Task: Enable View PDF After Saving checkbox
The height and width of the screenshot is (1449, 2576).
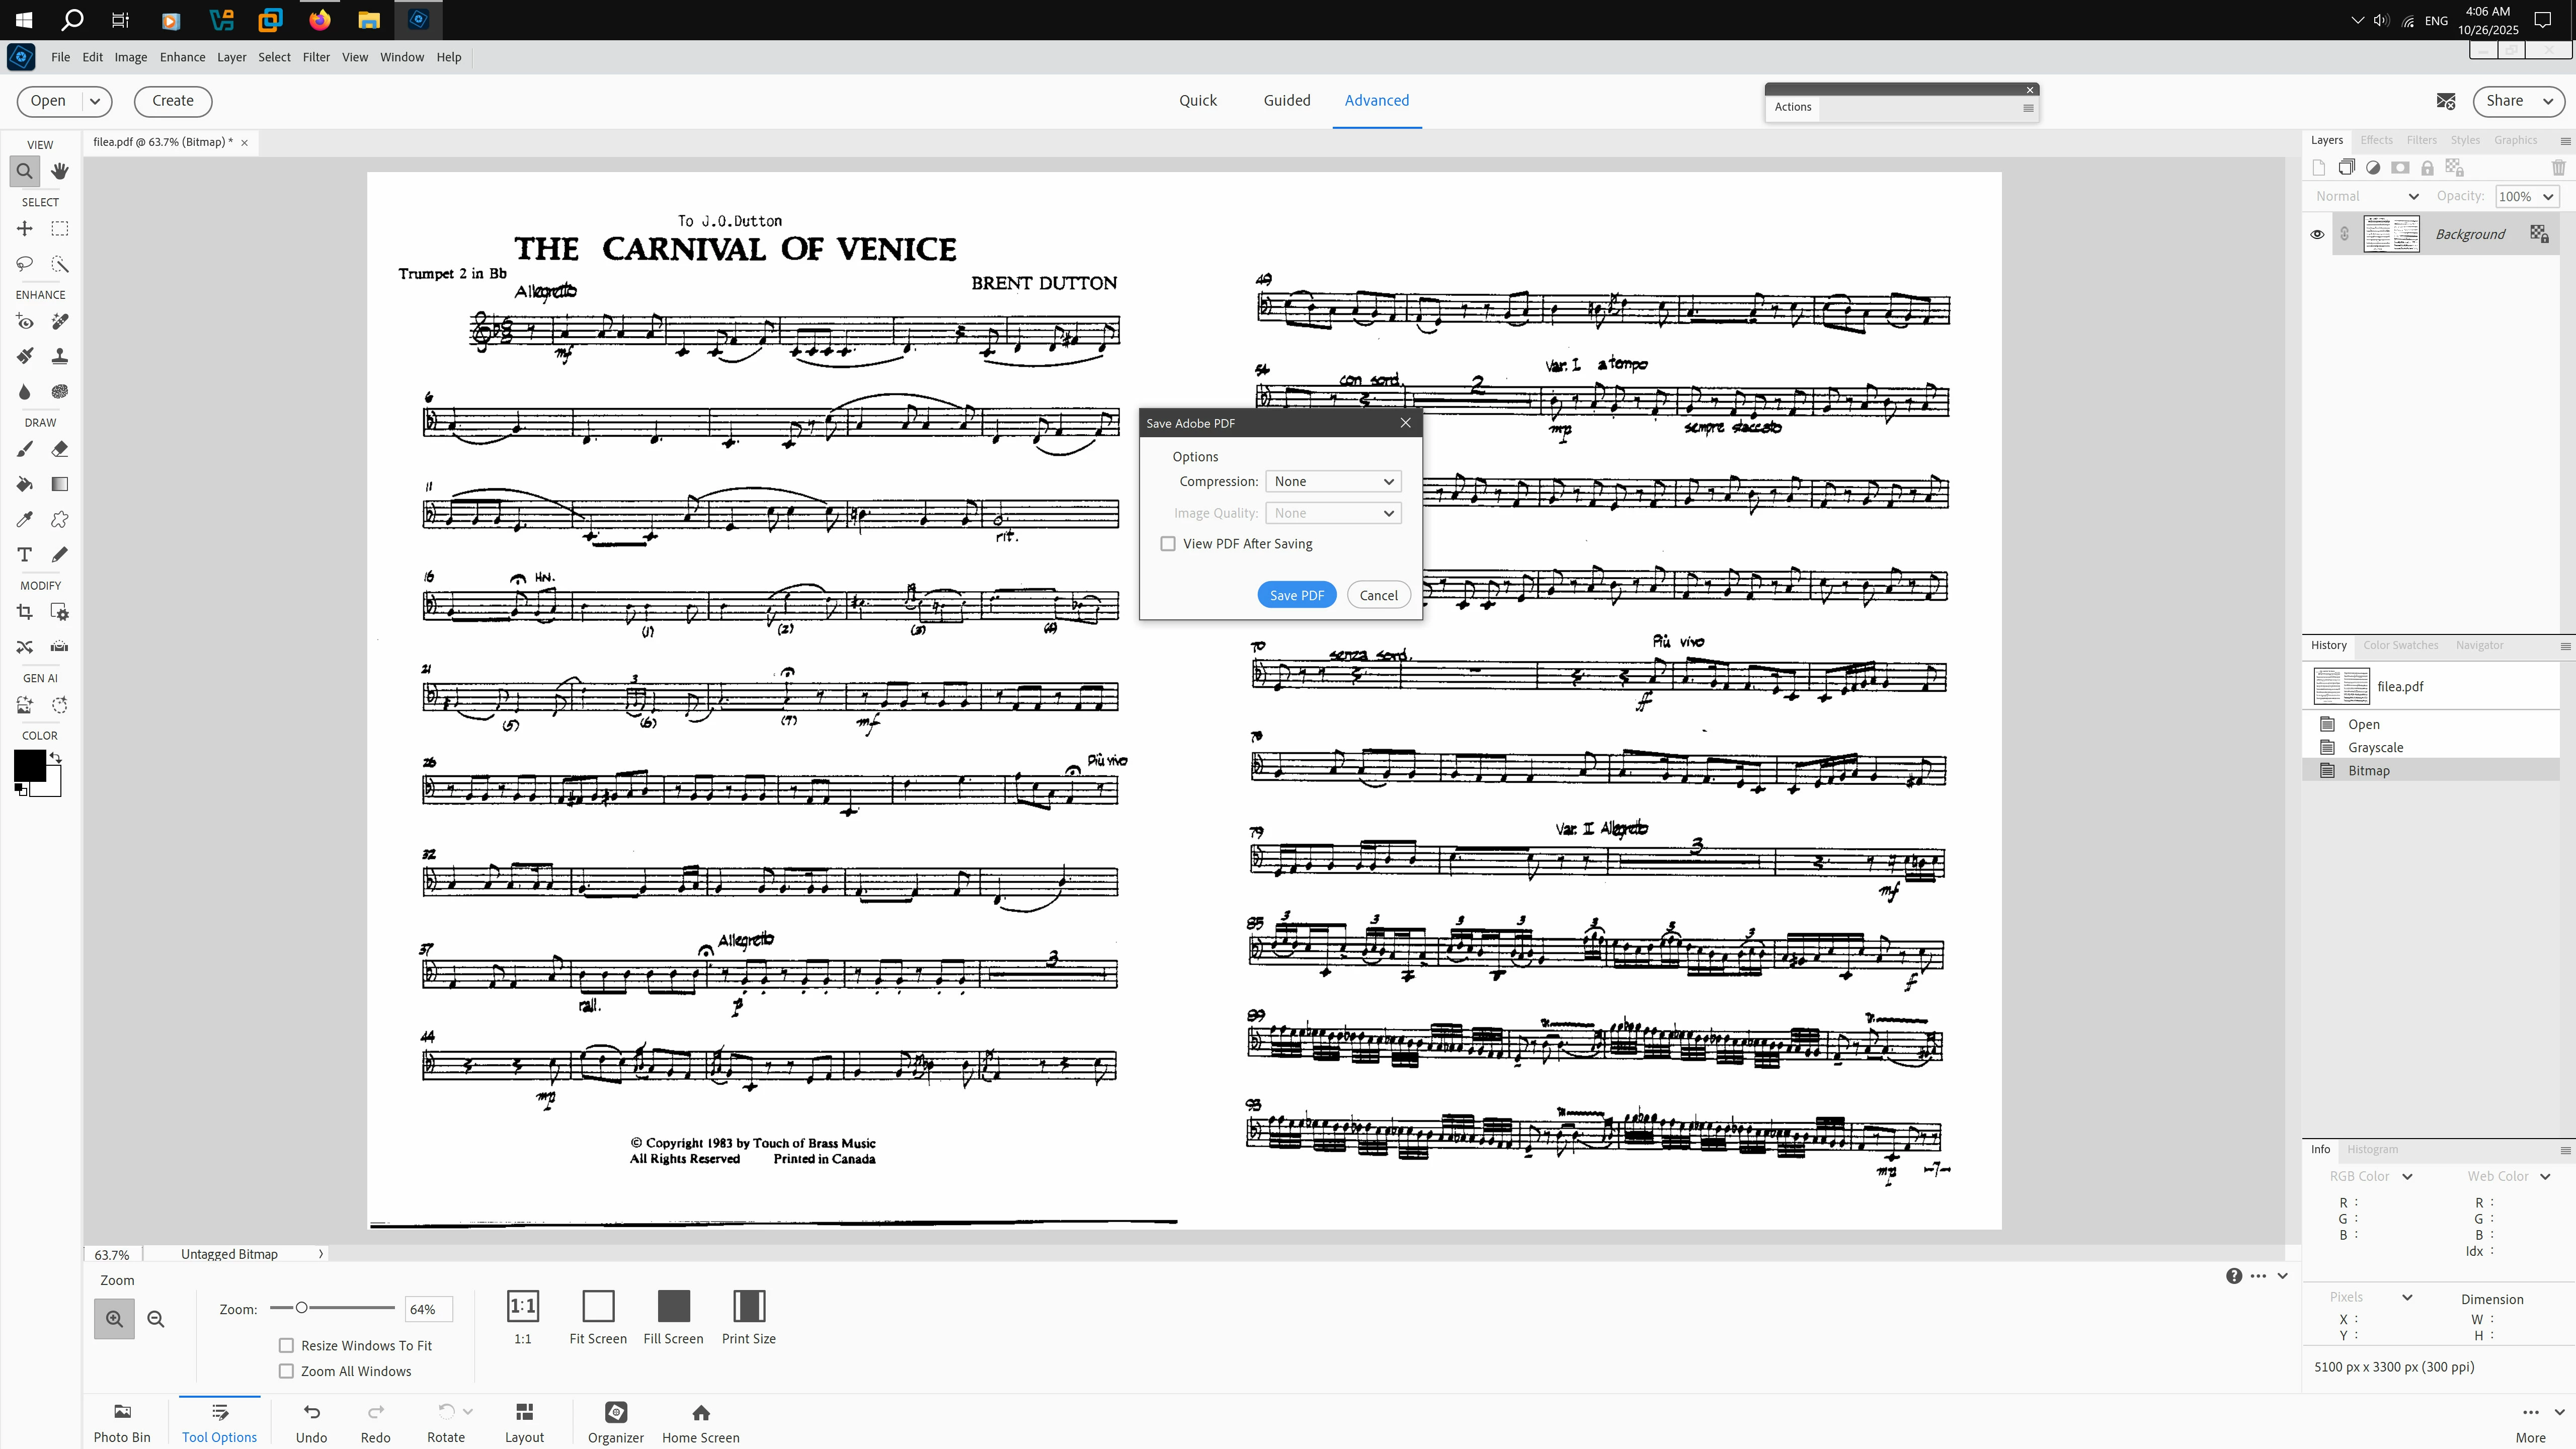Action: pos(1168,544)
